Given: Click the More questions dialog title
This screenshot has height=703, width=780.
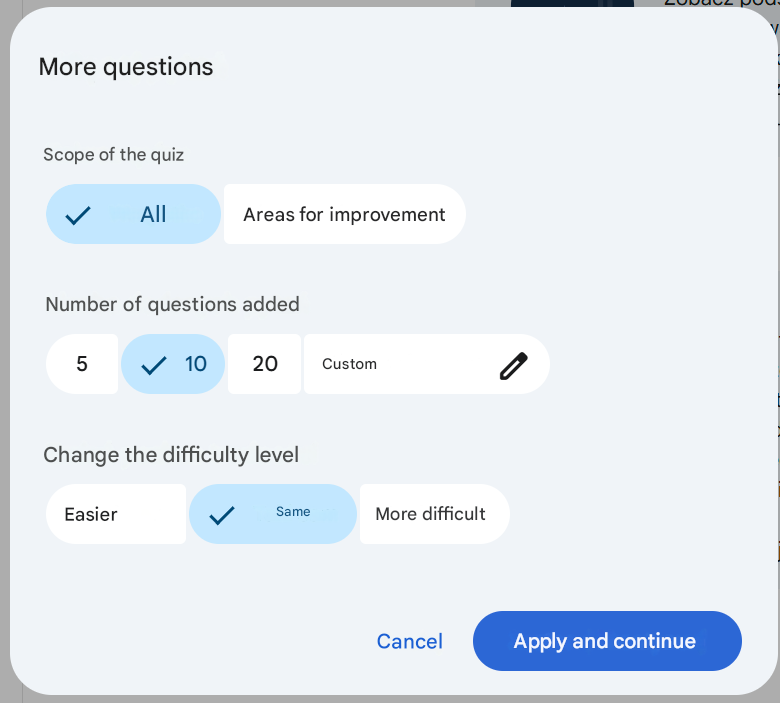Looking at the screenshot, I should pyautogui.click(x=126, y=67).
